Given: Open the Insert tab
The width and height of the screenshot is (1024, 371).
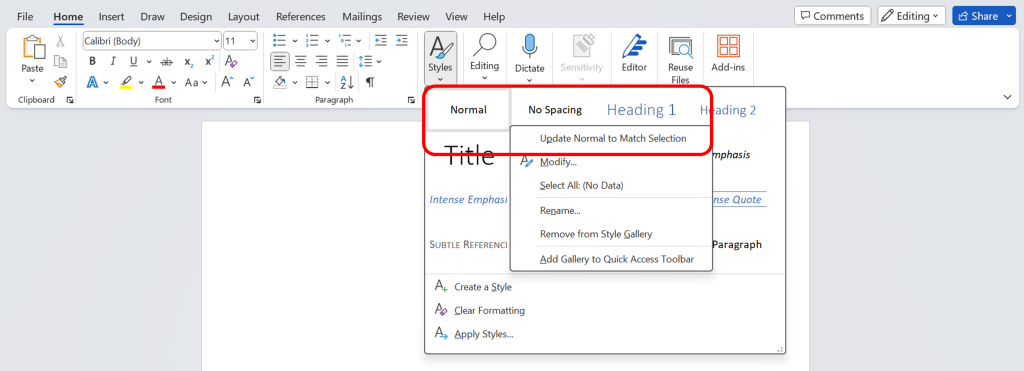Looking at the screenshot, I should pos(112,16).
